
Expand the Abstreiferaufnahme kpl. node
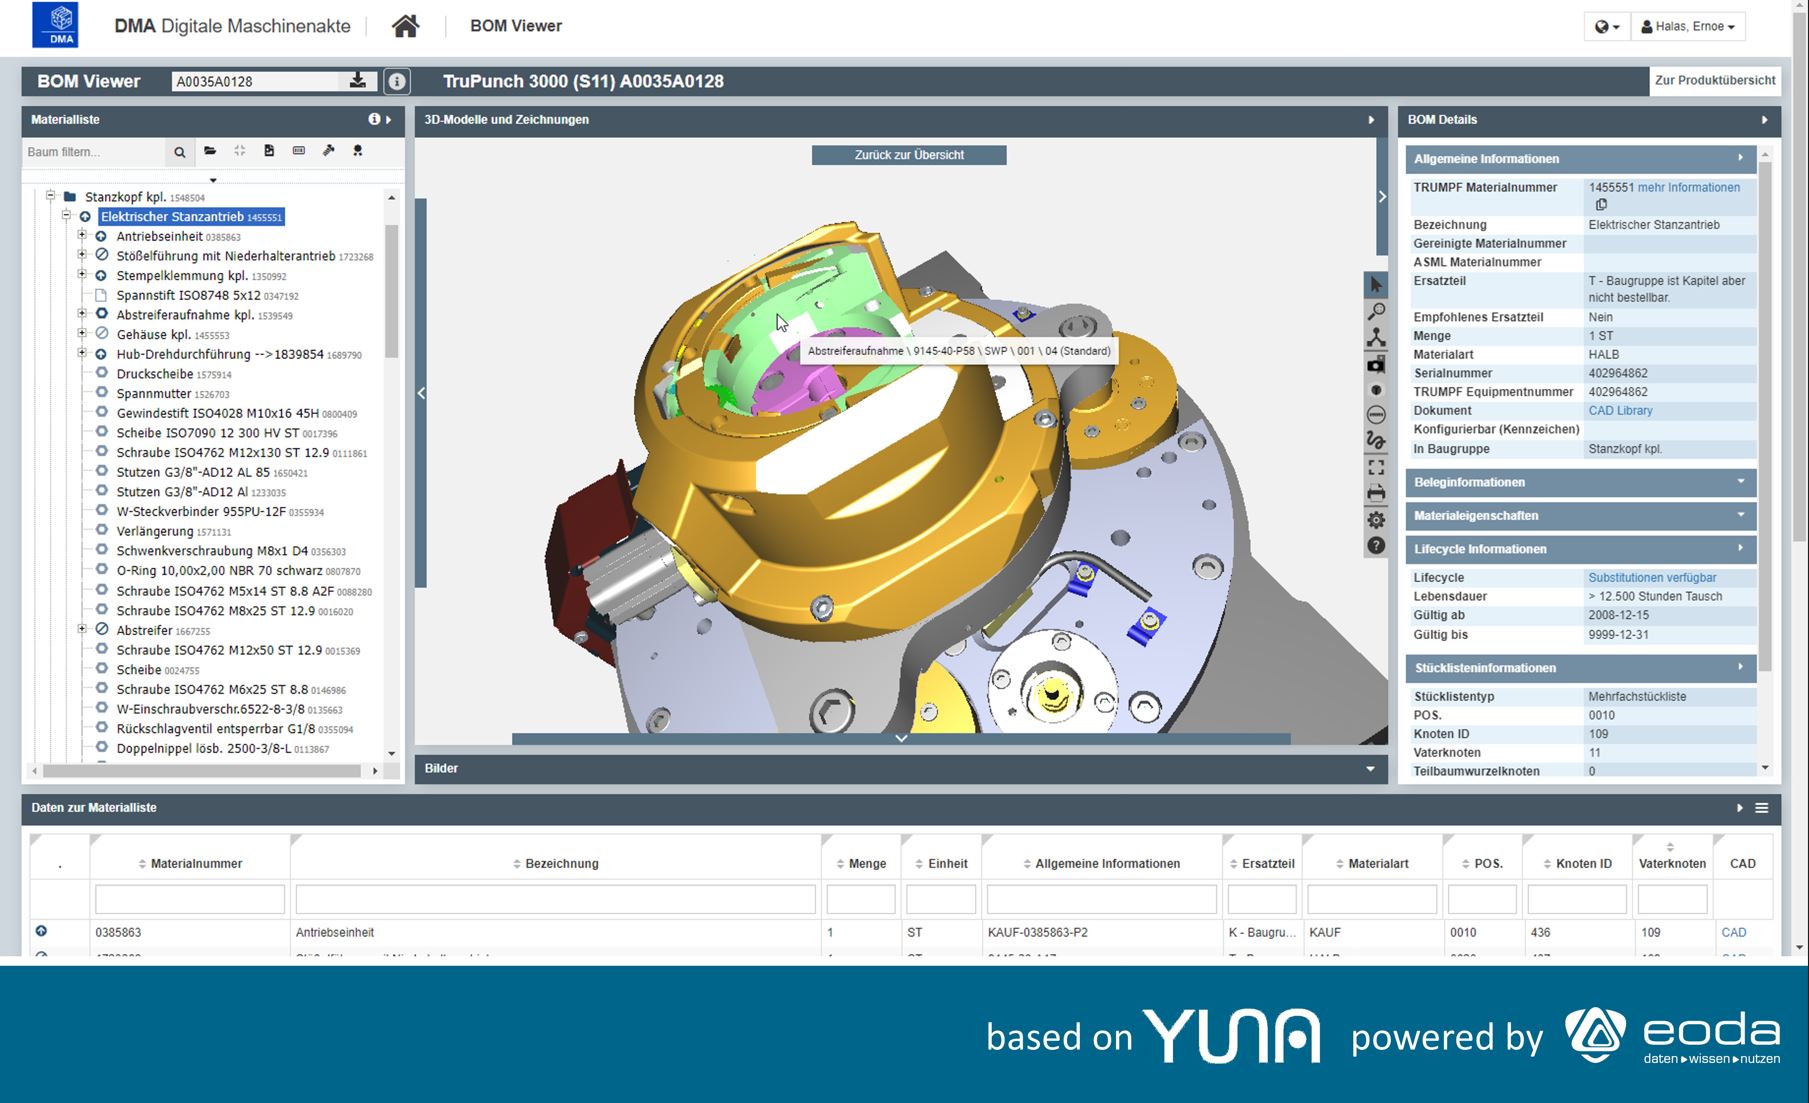pyautogui.click(x=82, y=314)
